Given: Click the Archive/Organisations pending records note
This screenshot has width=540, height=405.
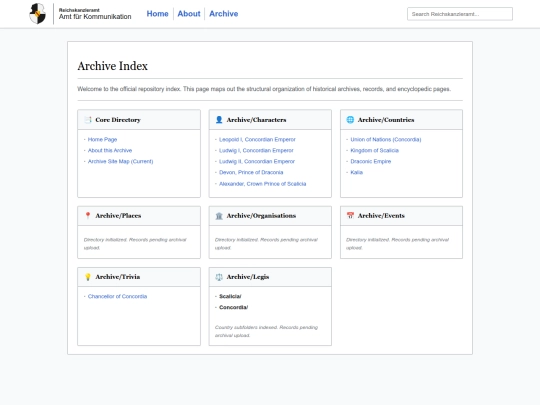Looking at the screenshot, I should tap(266, 244).
